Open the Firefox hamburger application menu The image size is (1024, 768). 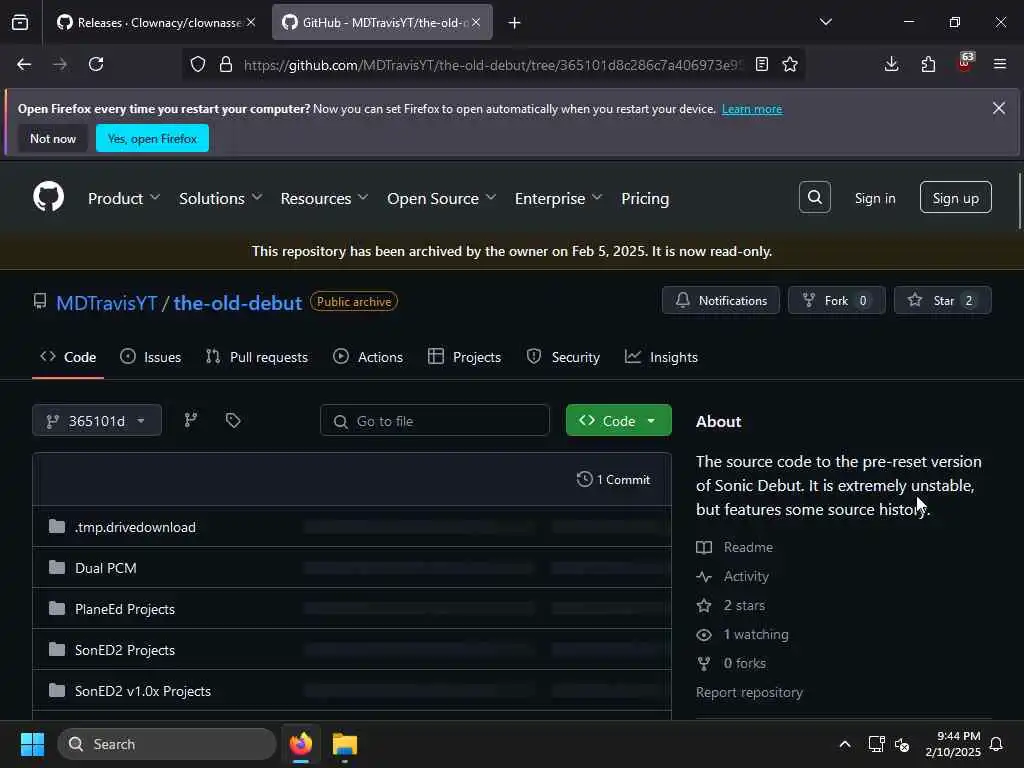click(999, 64)
